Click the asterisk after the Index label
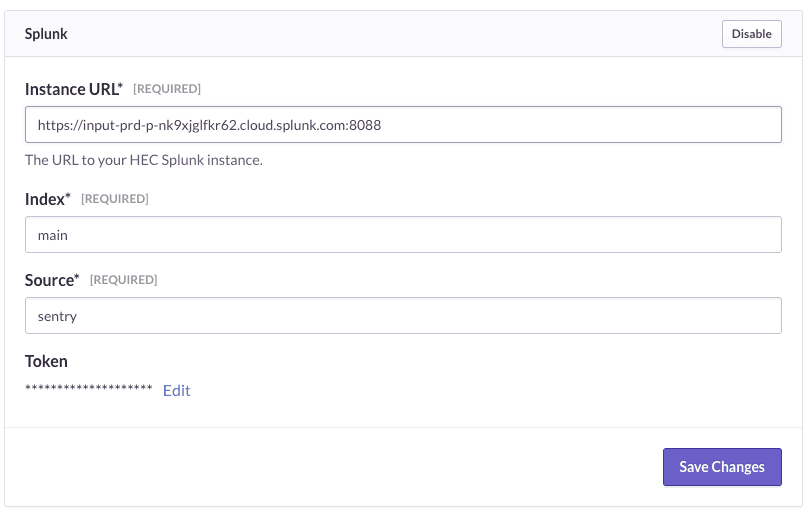The image size is (809, 512). pos(68,197)
